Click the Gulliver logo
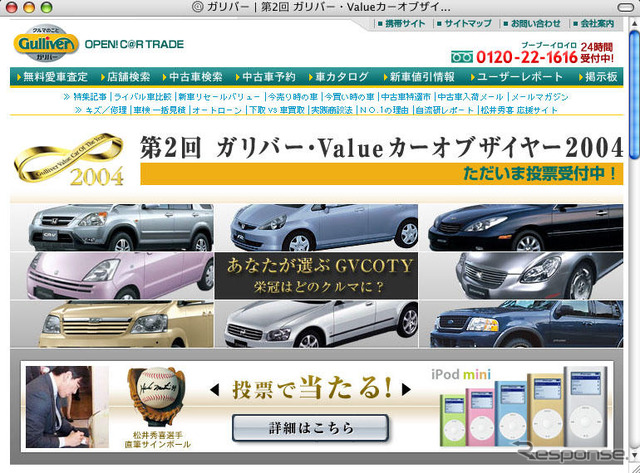The height and width of the screenshot is (473, 640). [x=46, y=43]
